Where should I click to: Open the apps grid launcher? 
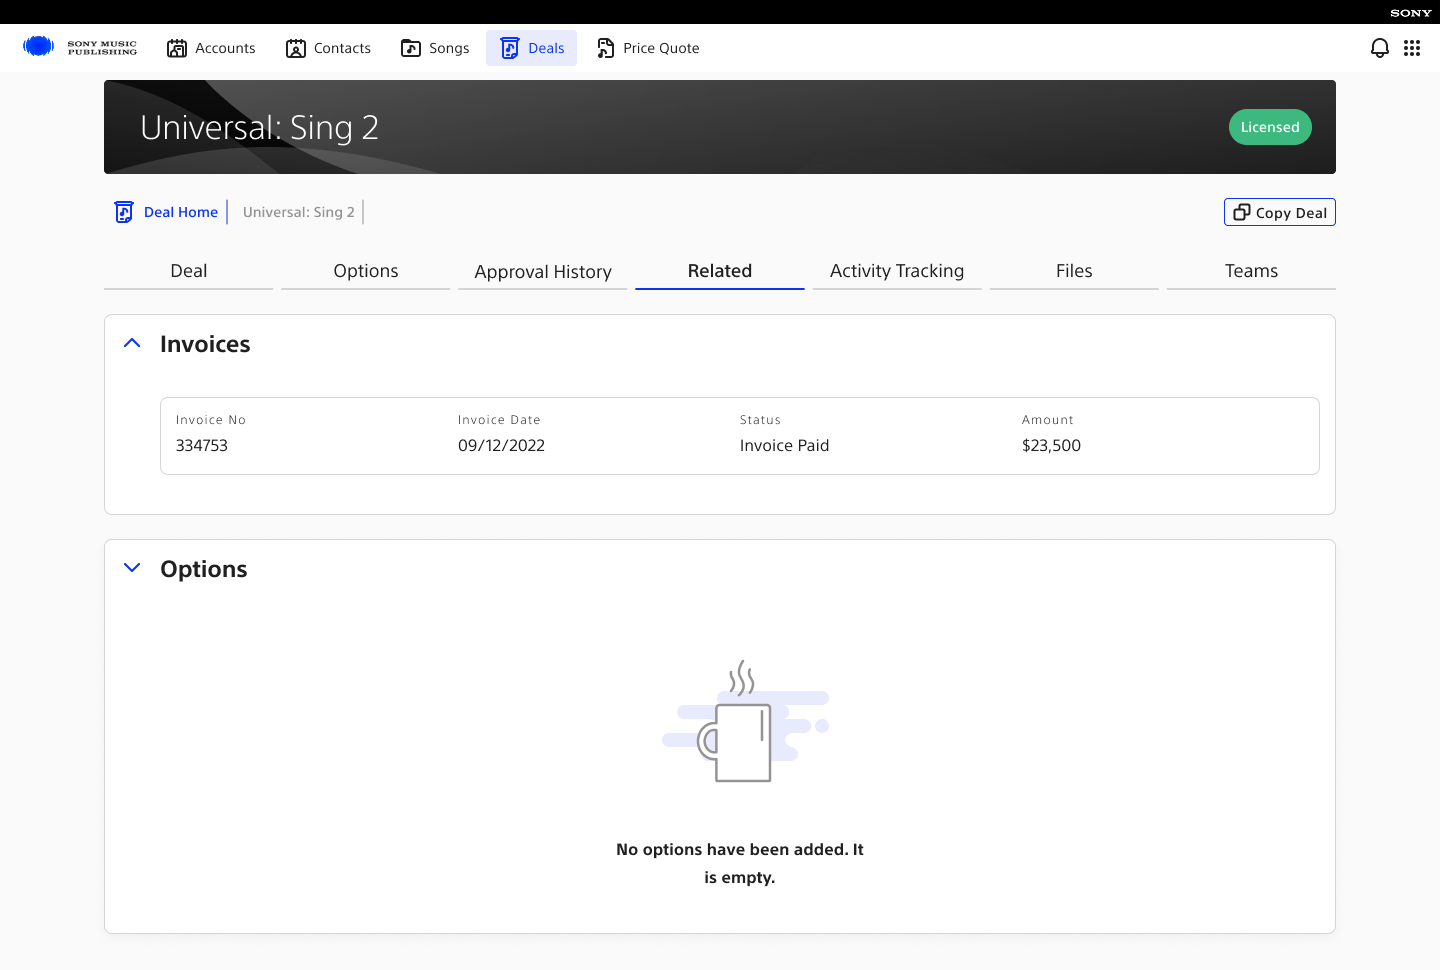point(1412,48)
